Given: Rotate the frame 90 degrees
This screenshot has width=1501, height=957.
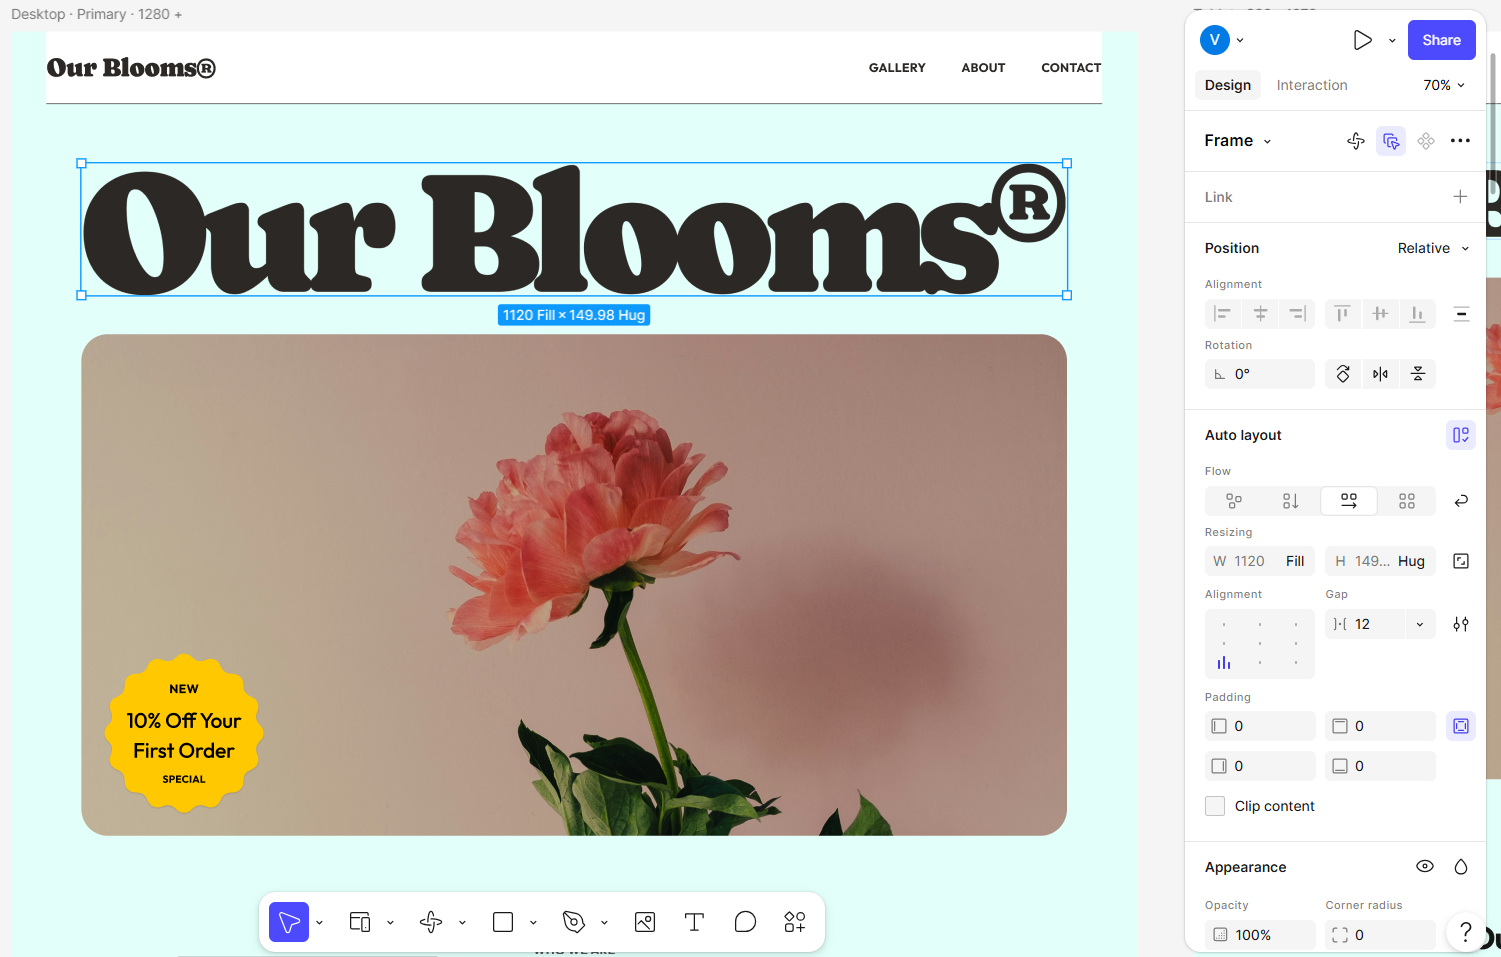Looking at the screenshot, I should tap(1343, 374).
